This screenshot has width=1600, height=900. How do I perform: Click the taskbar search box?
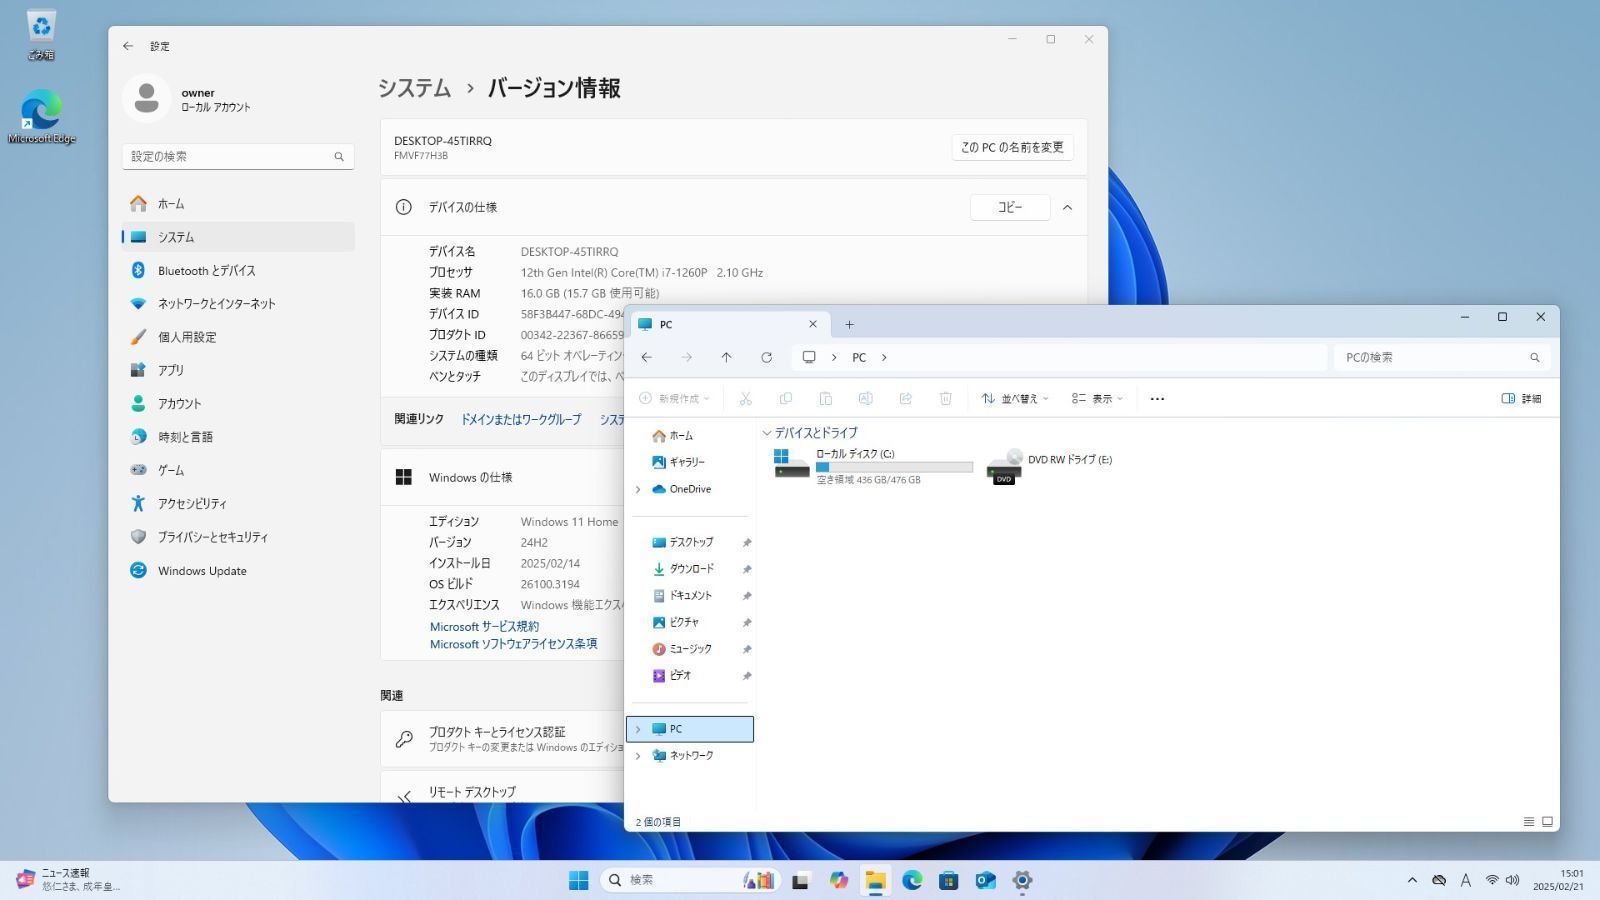690,880
